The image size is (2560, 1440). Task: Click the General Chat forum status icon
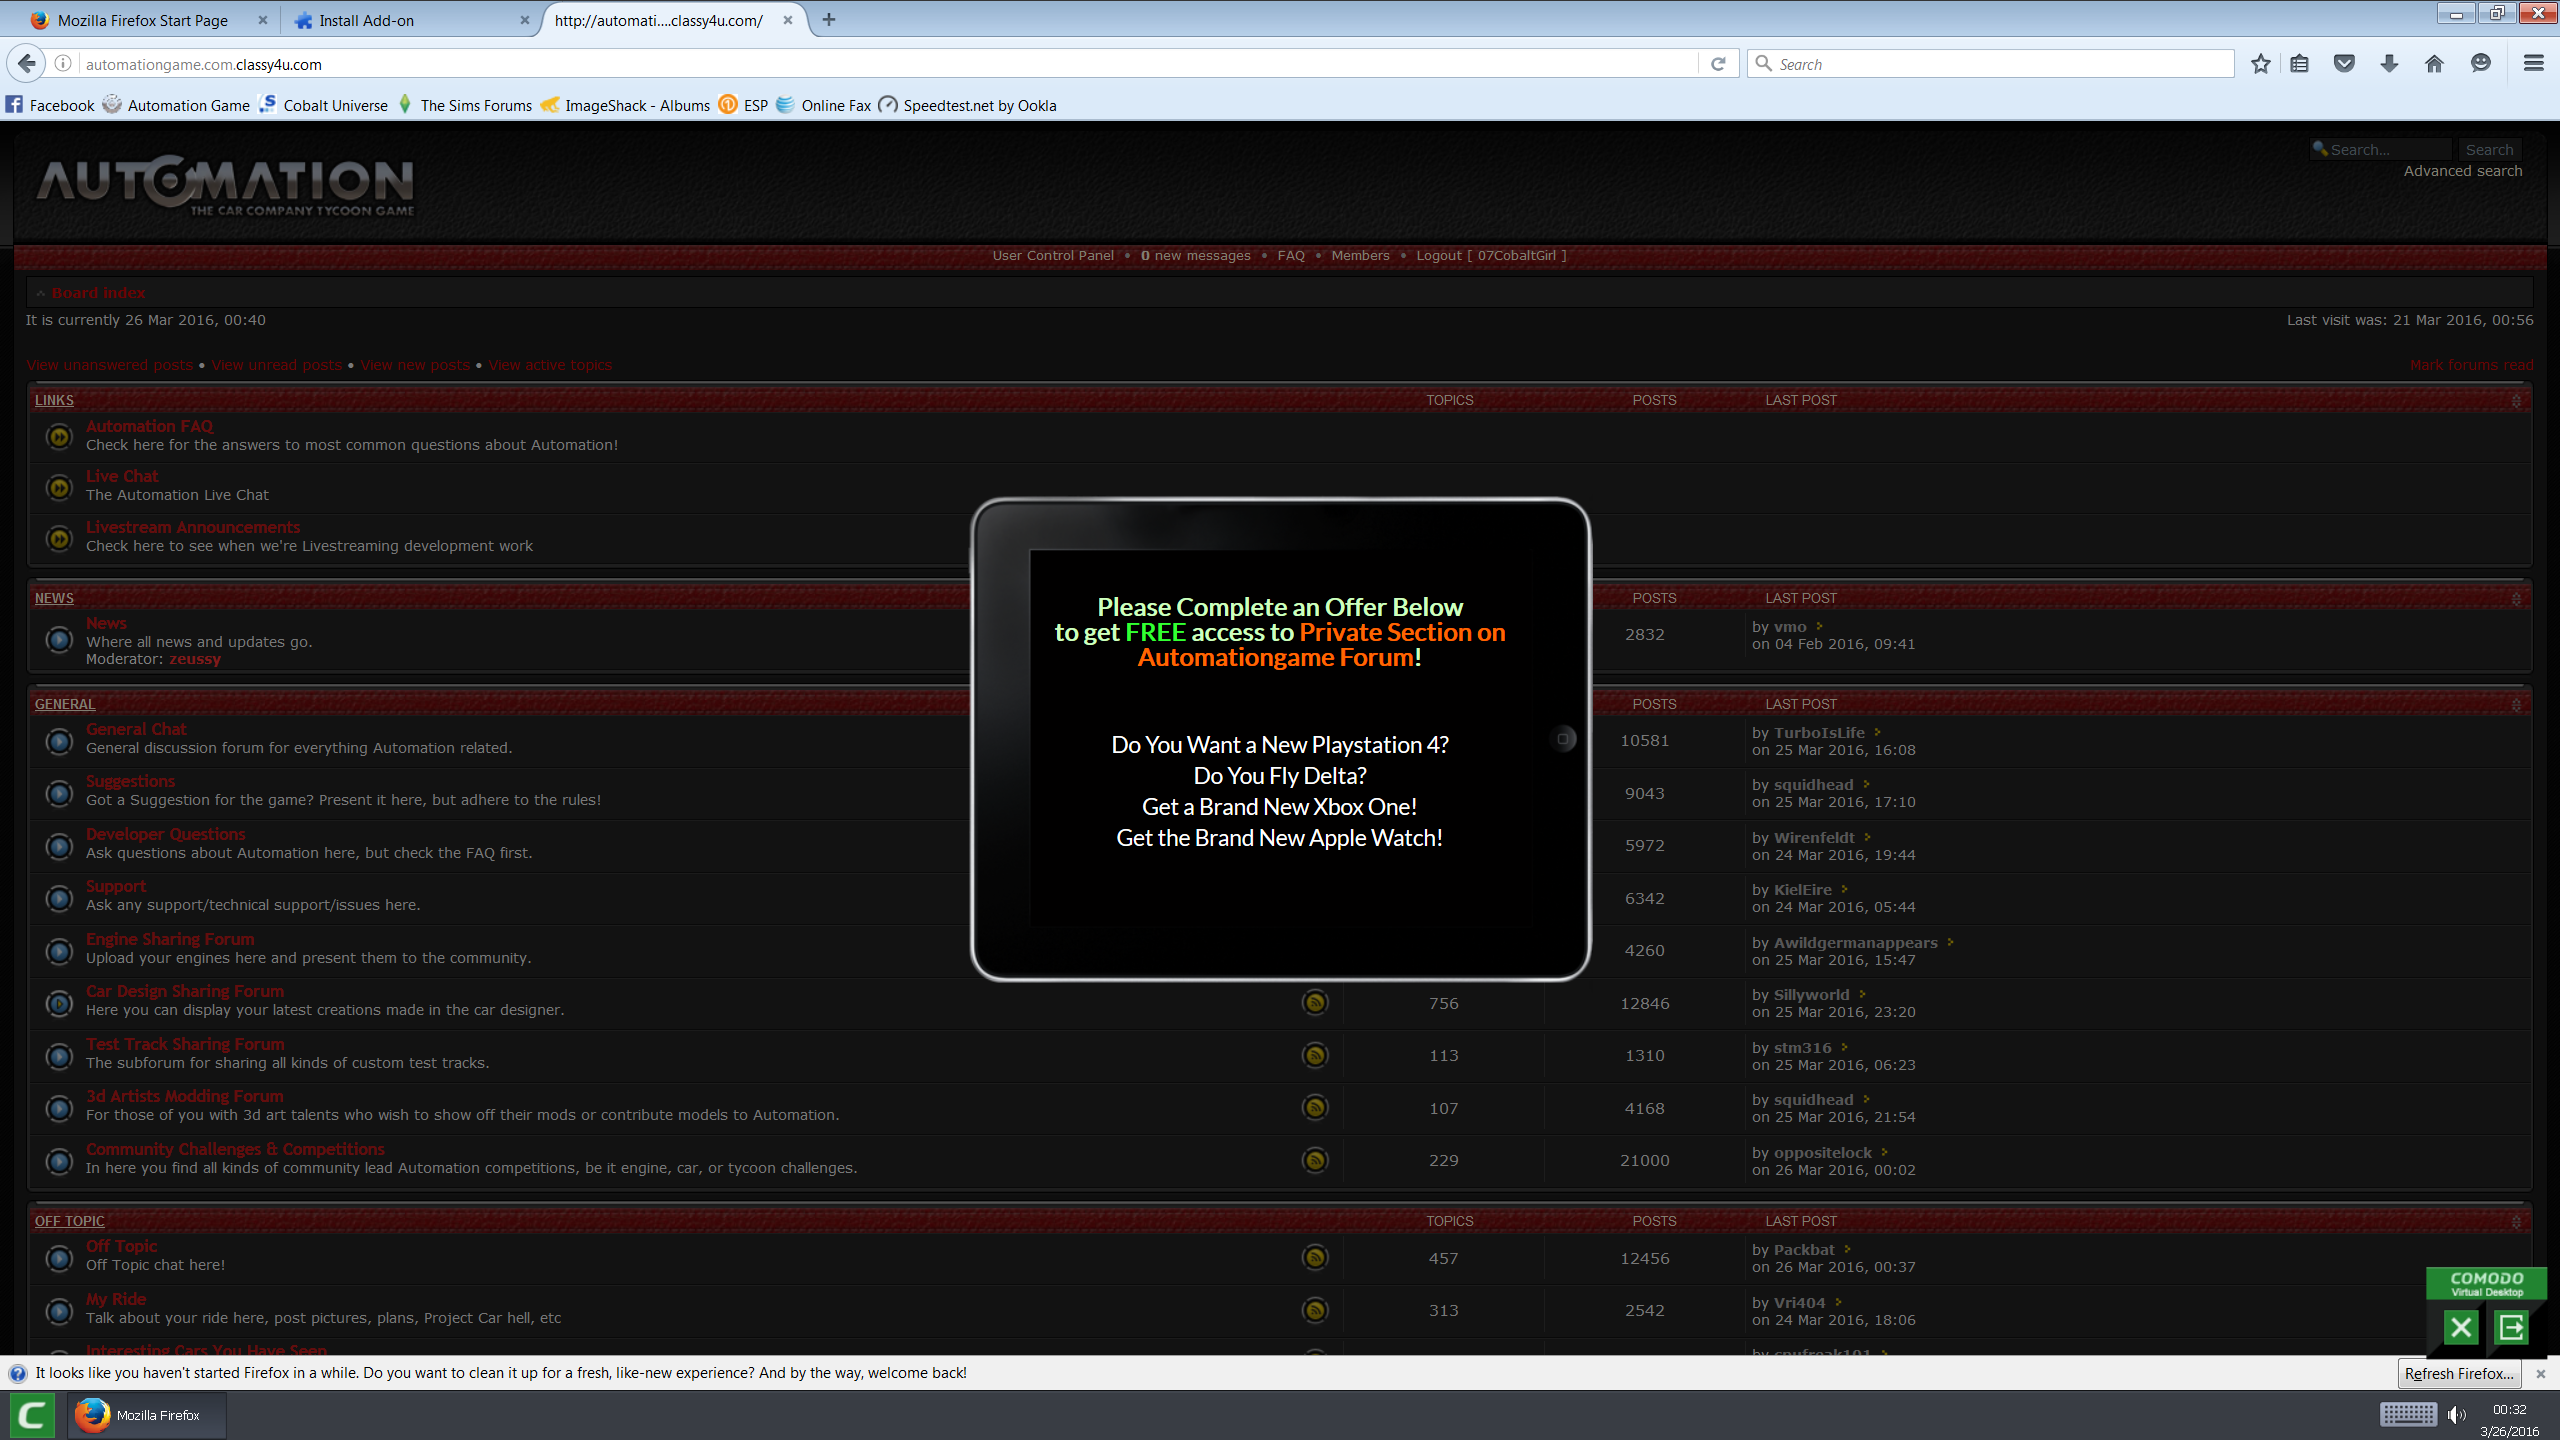[x=60, y=741]
